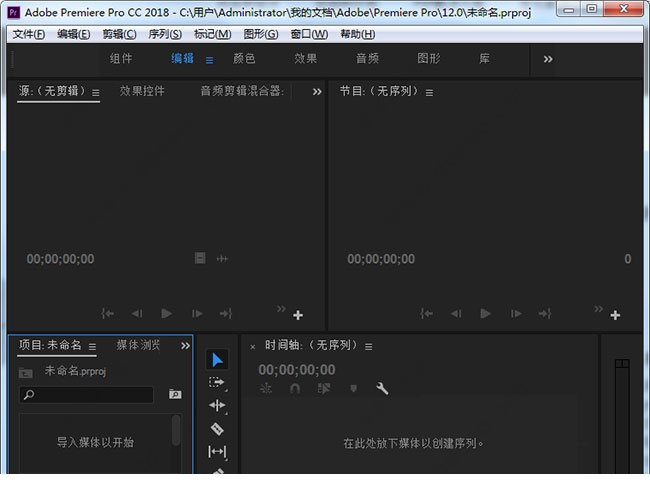This screenshot has width=650, height=492.
Task: Toggle insert sequences as nests icon
Action: (x=265, y=389)
